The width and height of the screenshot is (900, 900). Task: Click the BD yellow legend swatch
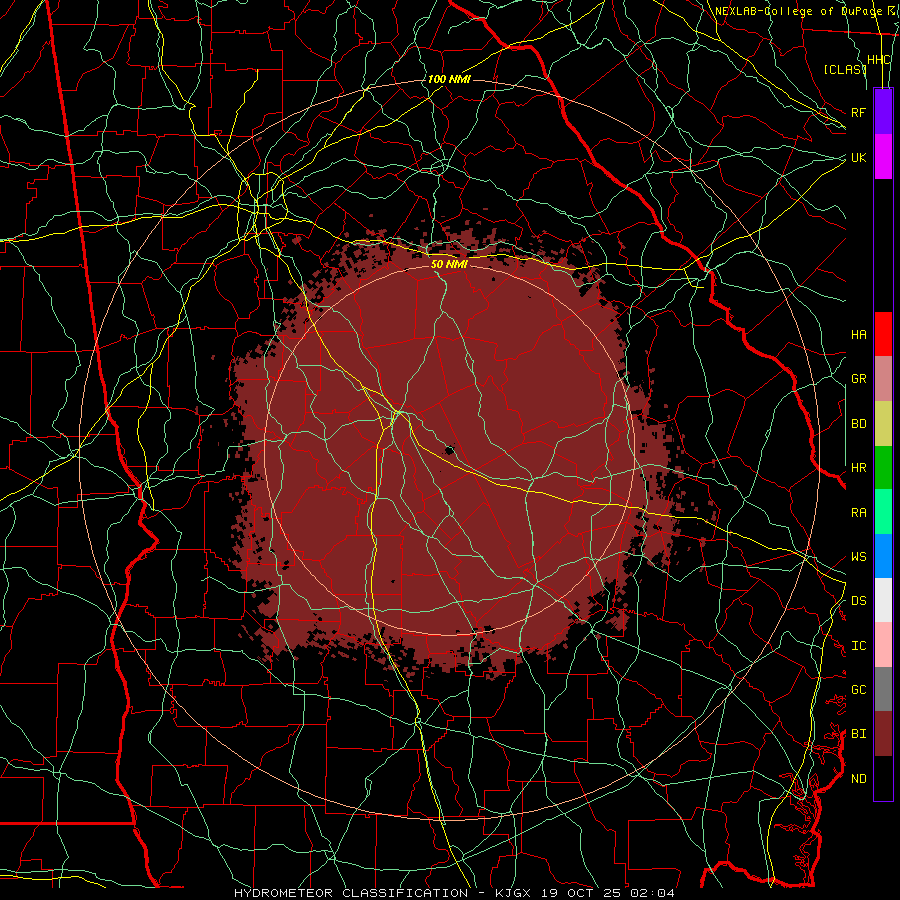pyautogui.click(x=883, y=424)
